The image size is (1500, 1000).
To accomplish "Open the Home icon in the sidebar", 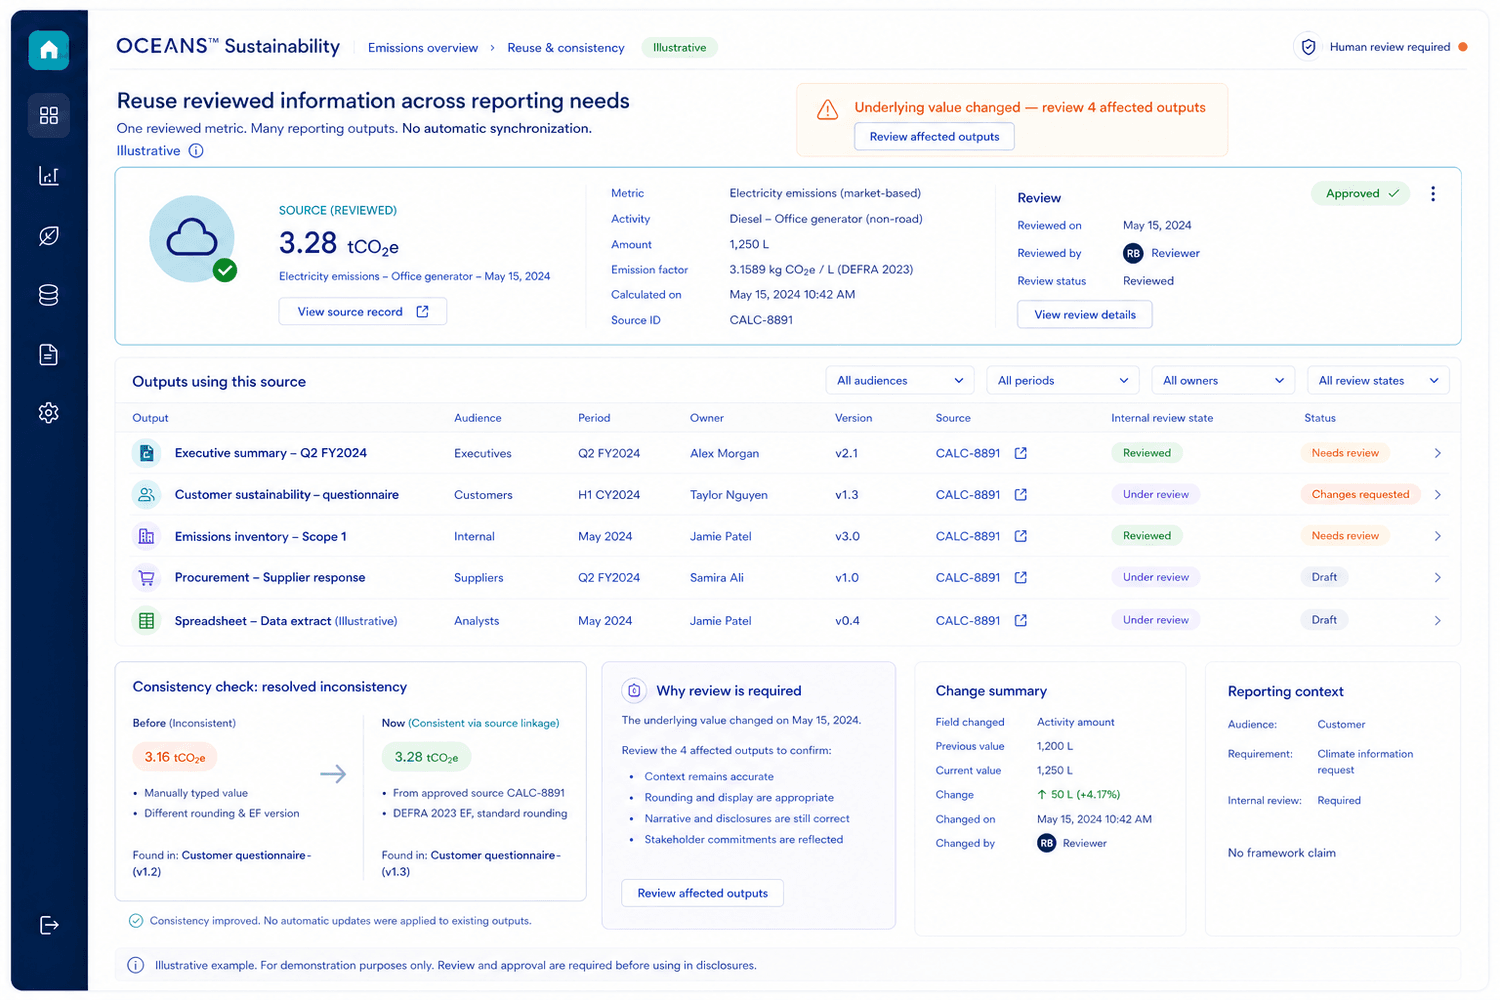I will click(x=49, y=50).
